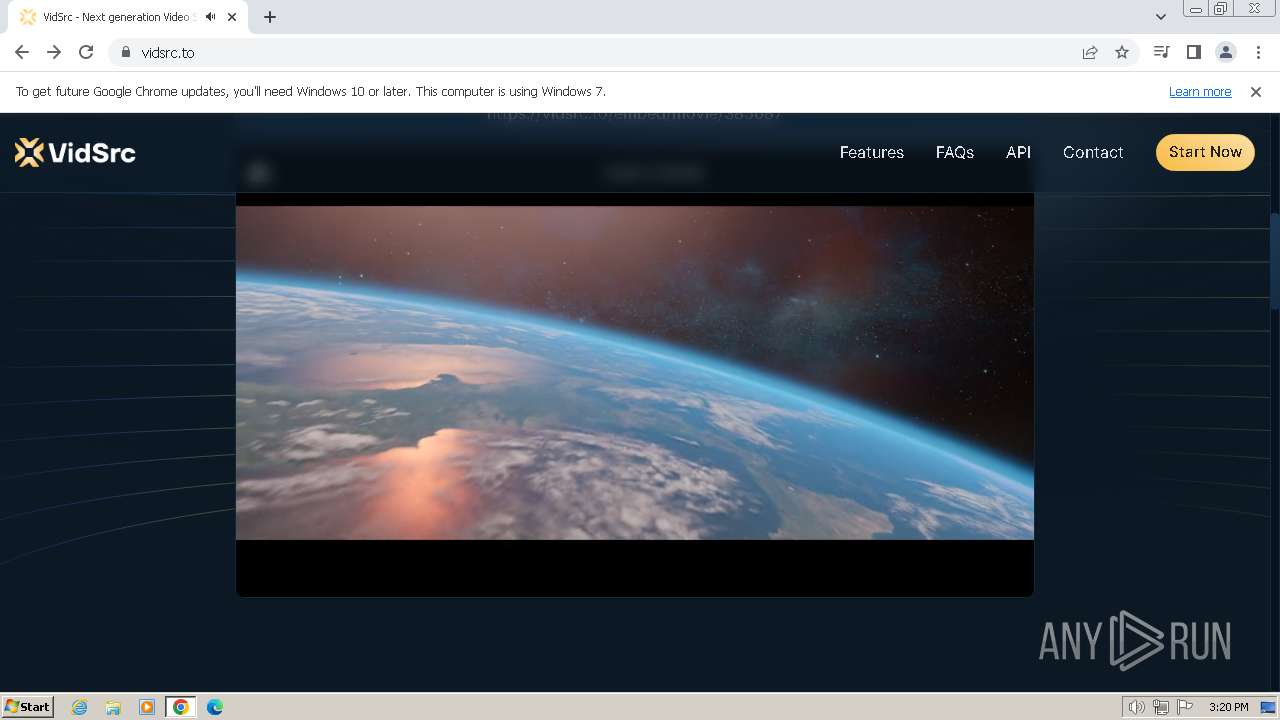The height and width of the screenshot is (720, 1280).
Task: Launch Microsoft Edge from taskbar
Action: coord(215,707)
